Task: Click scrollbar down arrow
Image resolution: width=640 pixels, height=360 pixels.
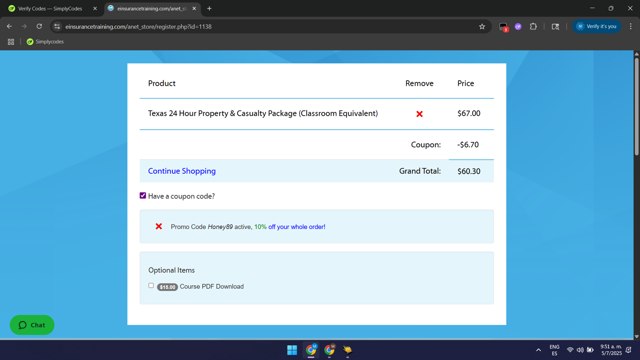Action: tap(636, 337)
